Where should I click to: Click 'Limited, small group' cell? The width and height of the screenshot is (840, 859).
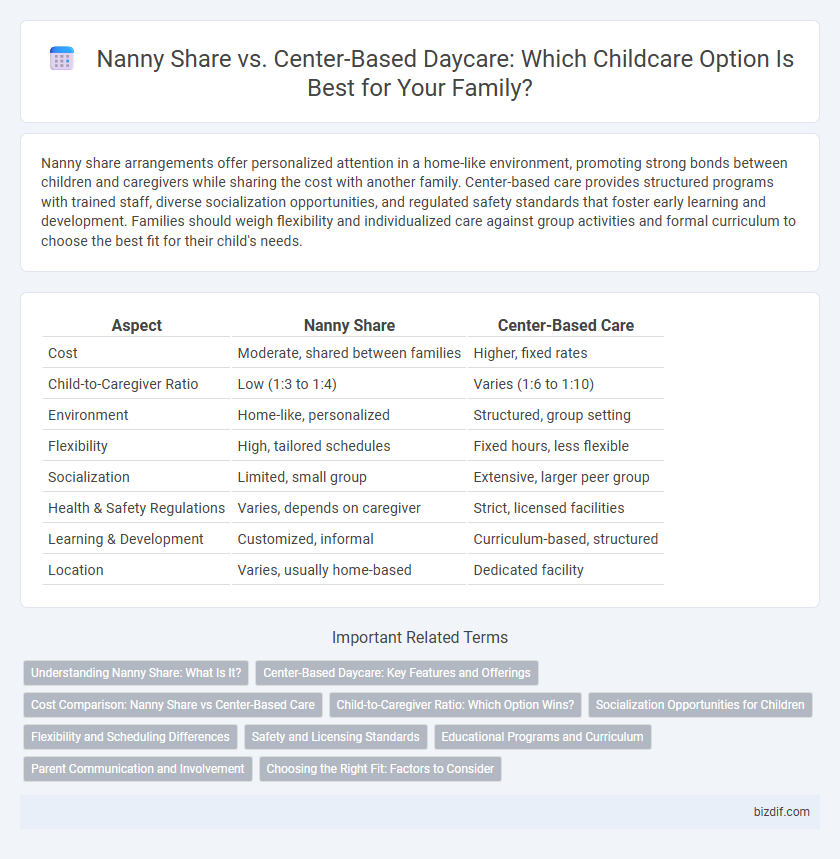coord(349,477)
